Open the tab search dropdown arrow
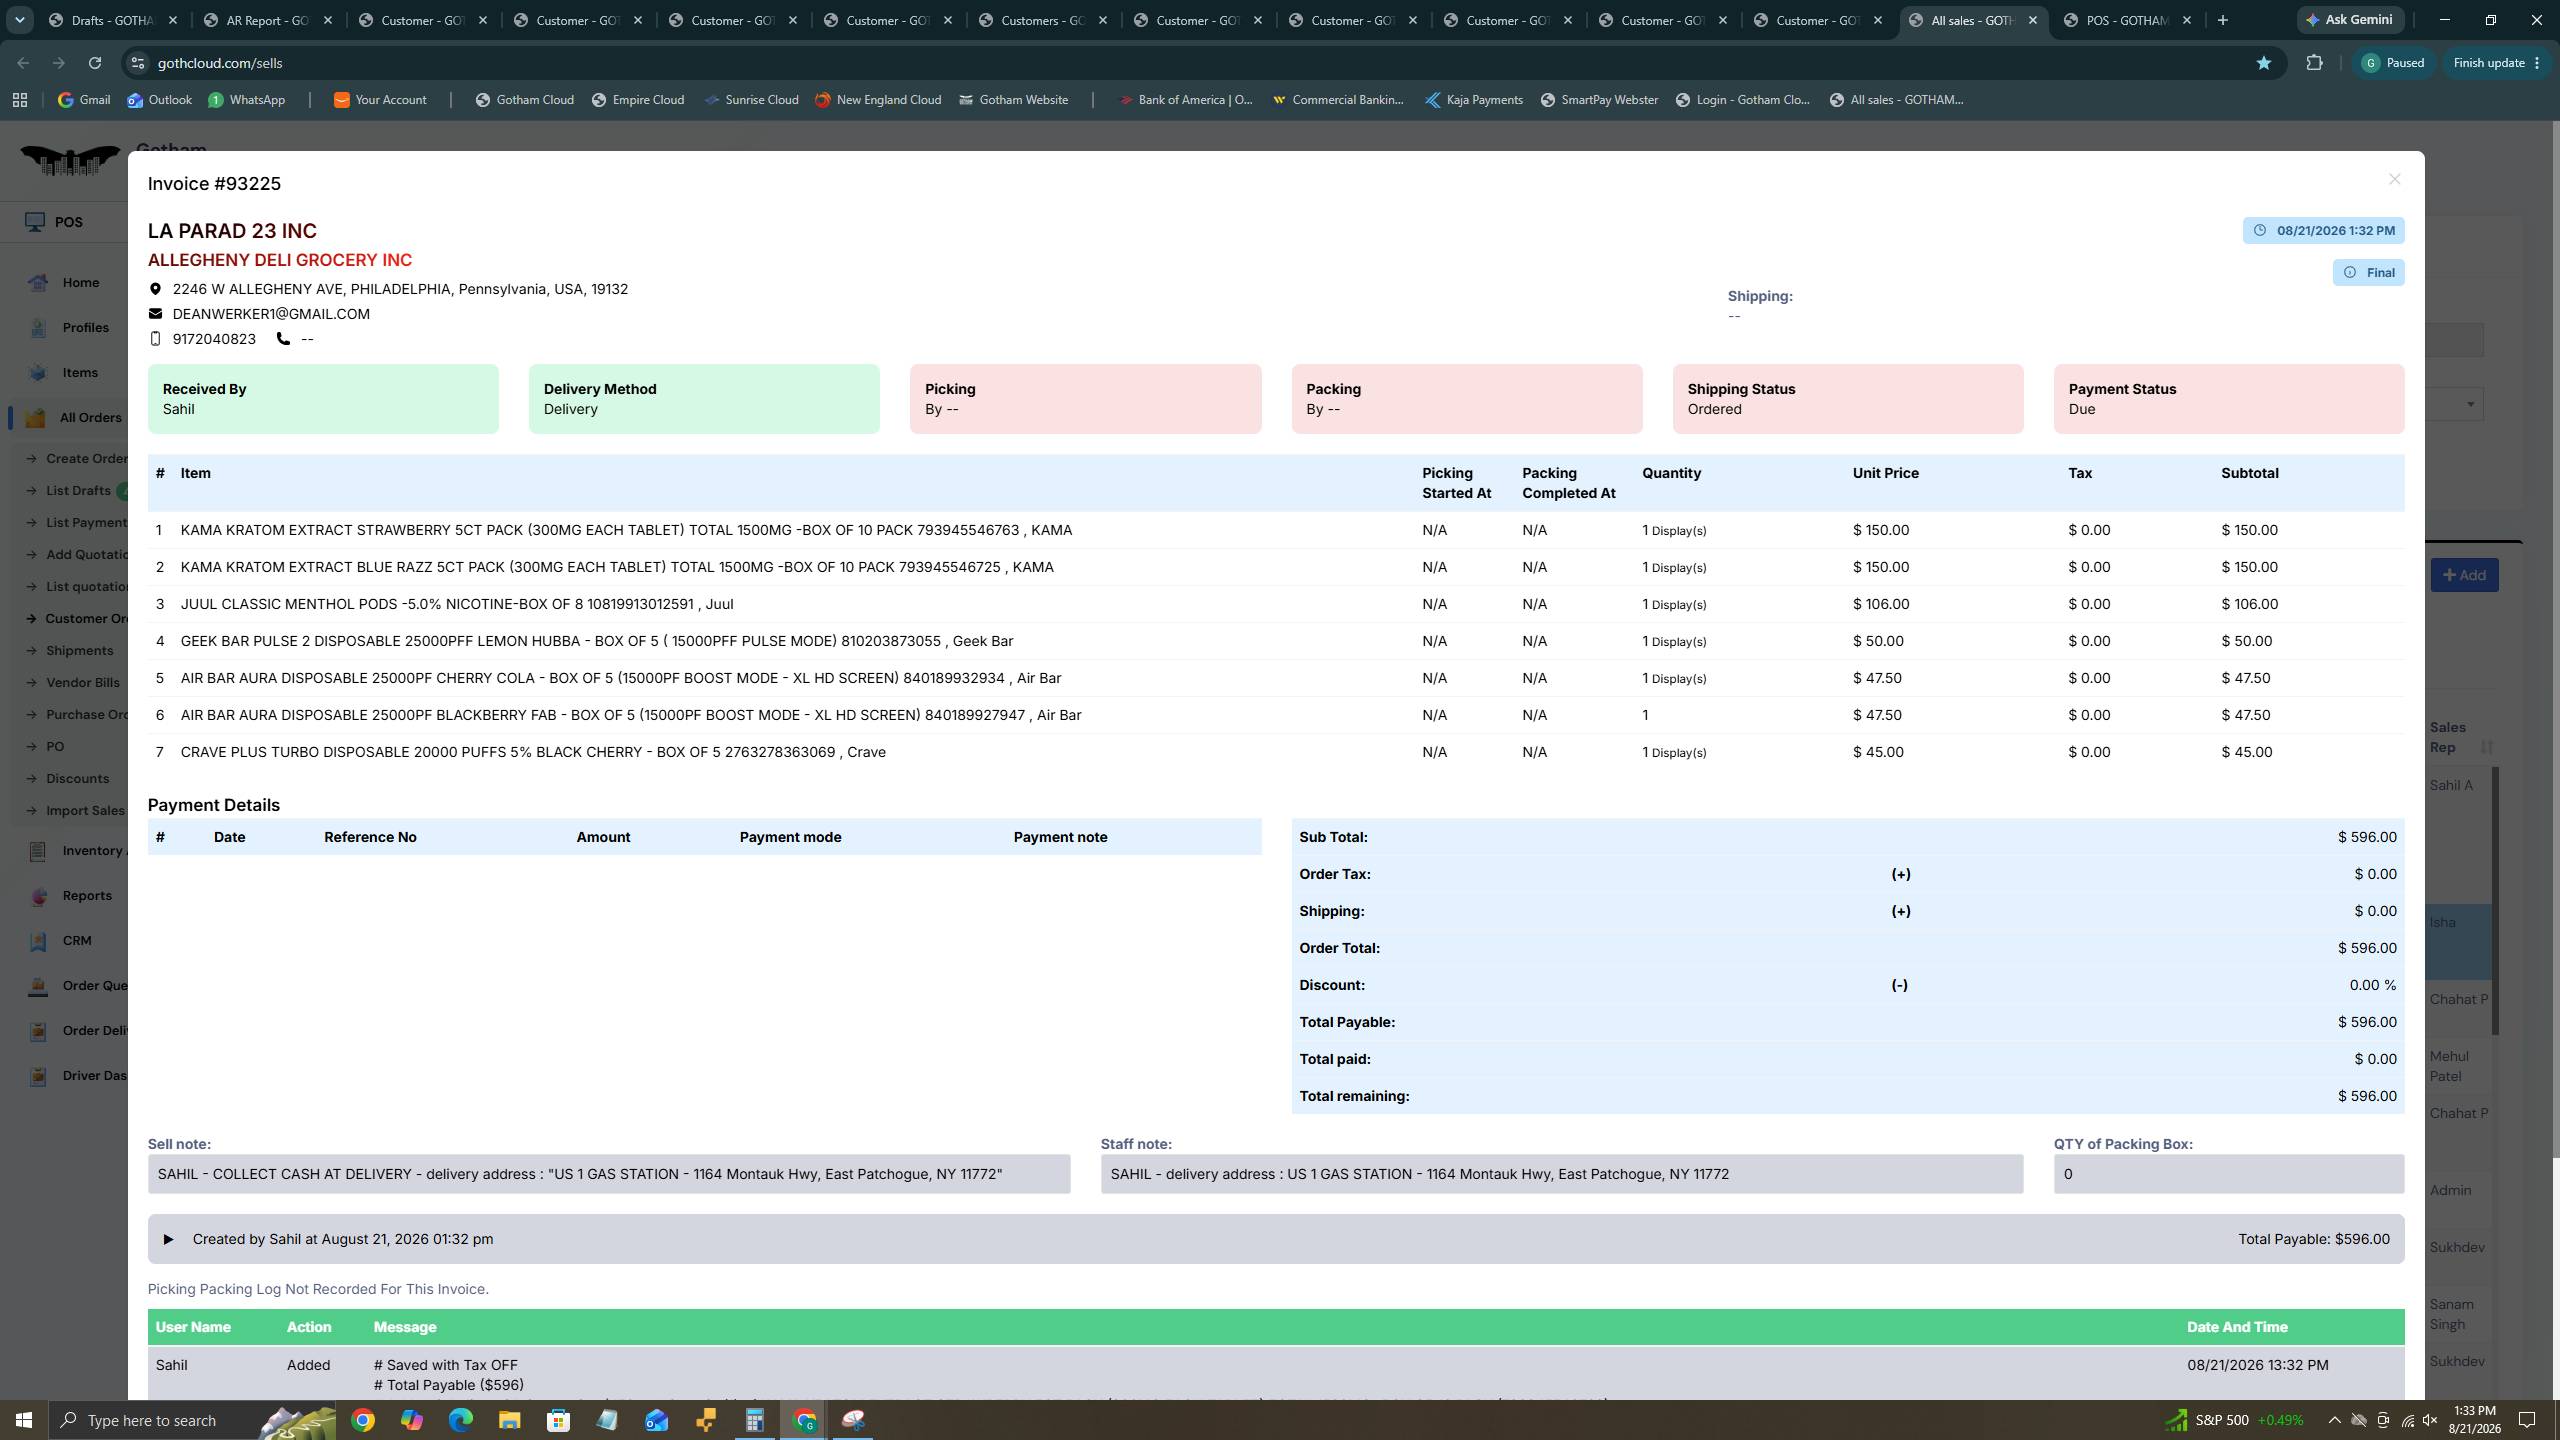2560x1440 pixels. (20, 20)
